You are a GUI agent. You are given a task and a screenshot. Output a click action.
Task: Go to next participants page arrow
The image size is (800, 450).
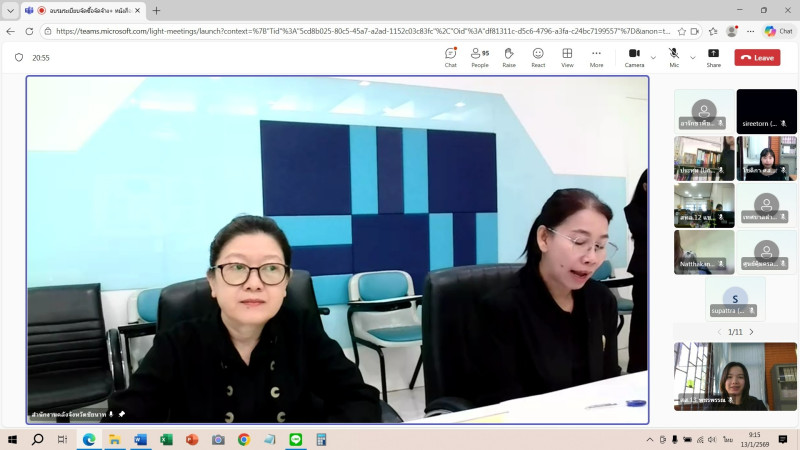click(x=752, y=332)
